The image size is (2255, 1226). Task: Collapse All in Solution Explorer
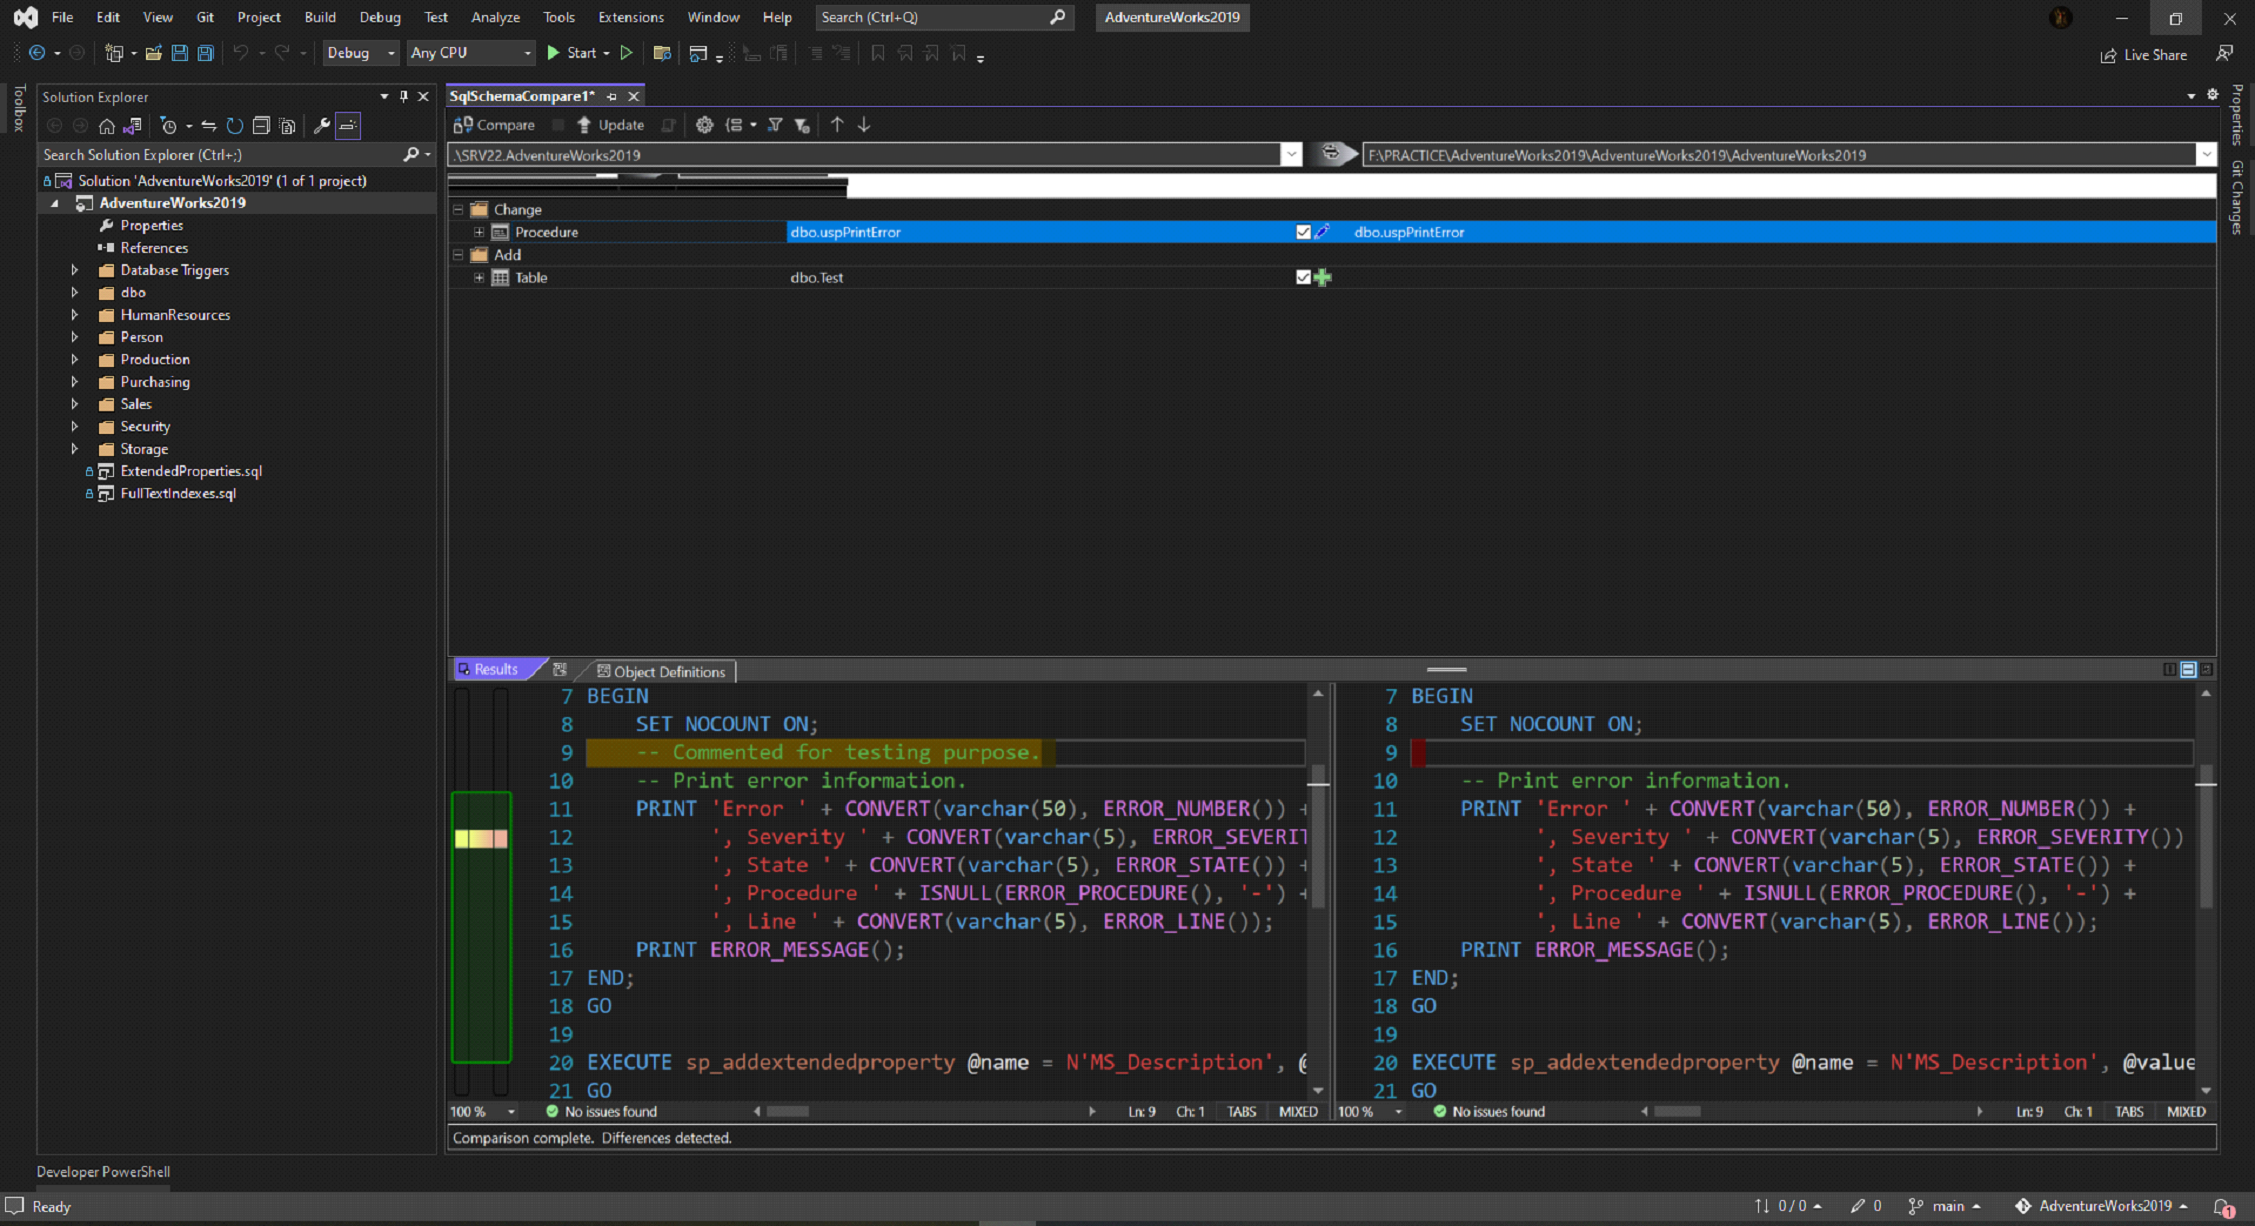coord(261,126)
